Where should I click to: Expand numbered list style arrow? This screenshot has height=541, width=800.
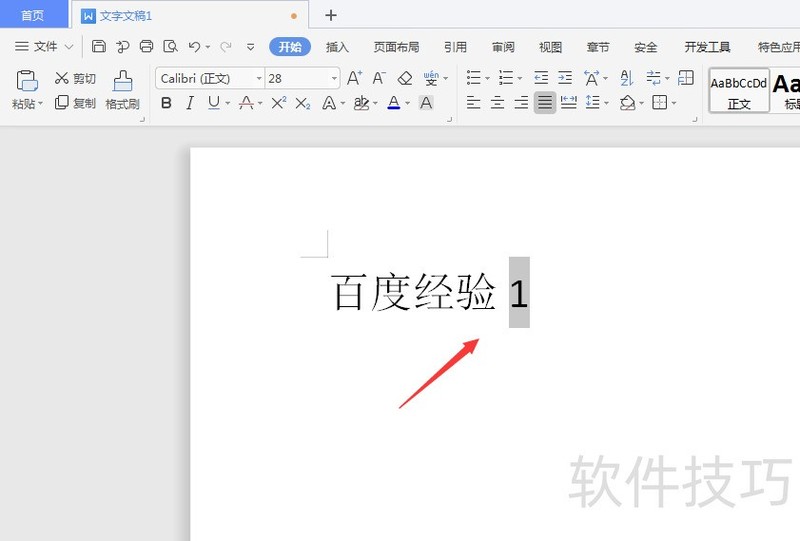[x=519, y=79]
